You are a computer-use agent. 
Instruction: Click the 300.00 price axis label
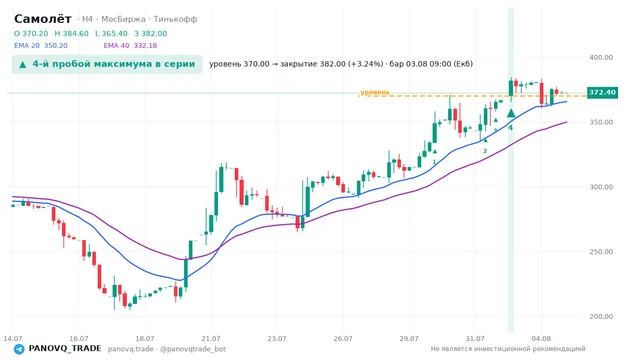(x=601, y=187)
